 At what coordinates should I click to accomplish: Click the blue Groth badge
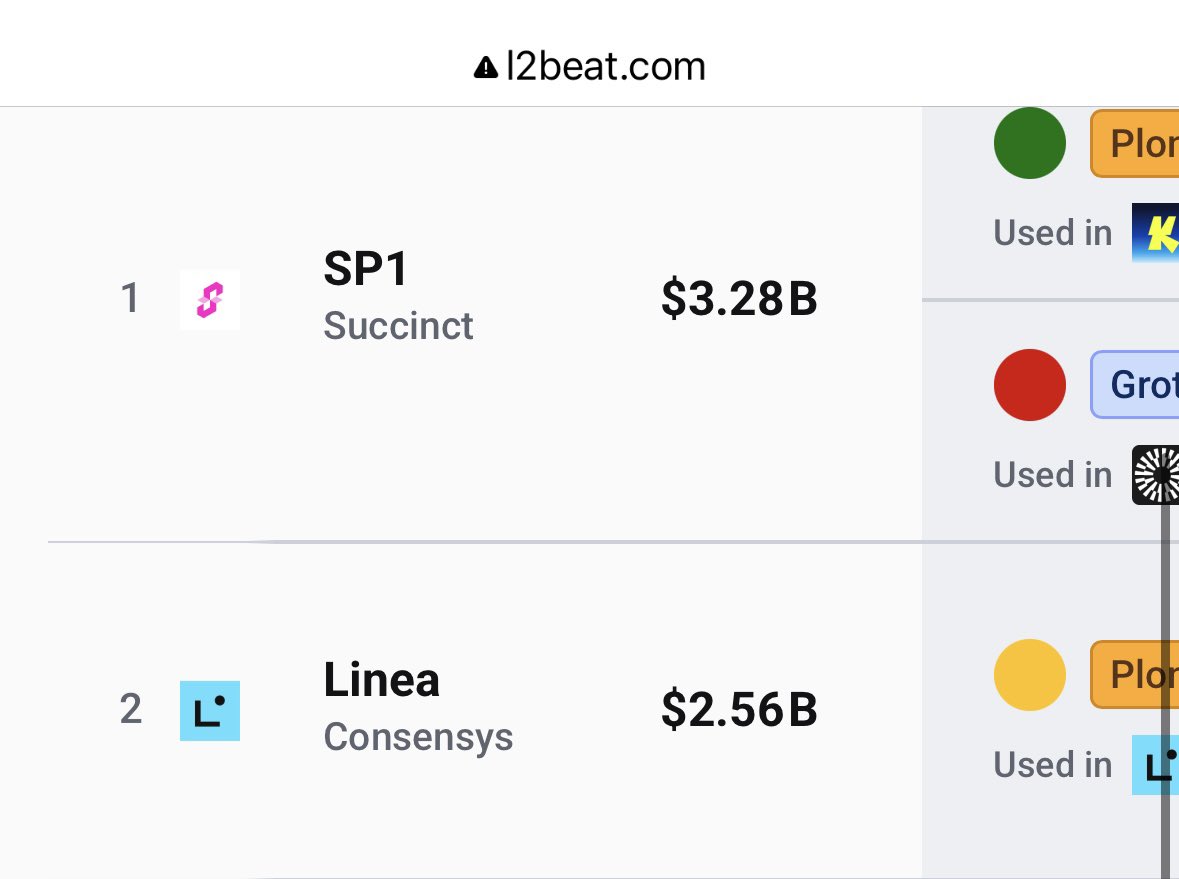(1135, 384)
